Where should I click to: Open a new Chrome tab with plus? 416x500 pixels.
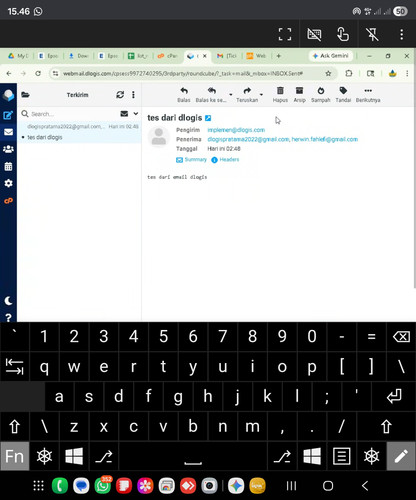click(x=279, y=56)
